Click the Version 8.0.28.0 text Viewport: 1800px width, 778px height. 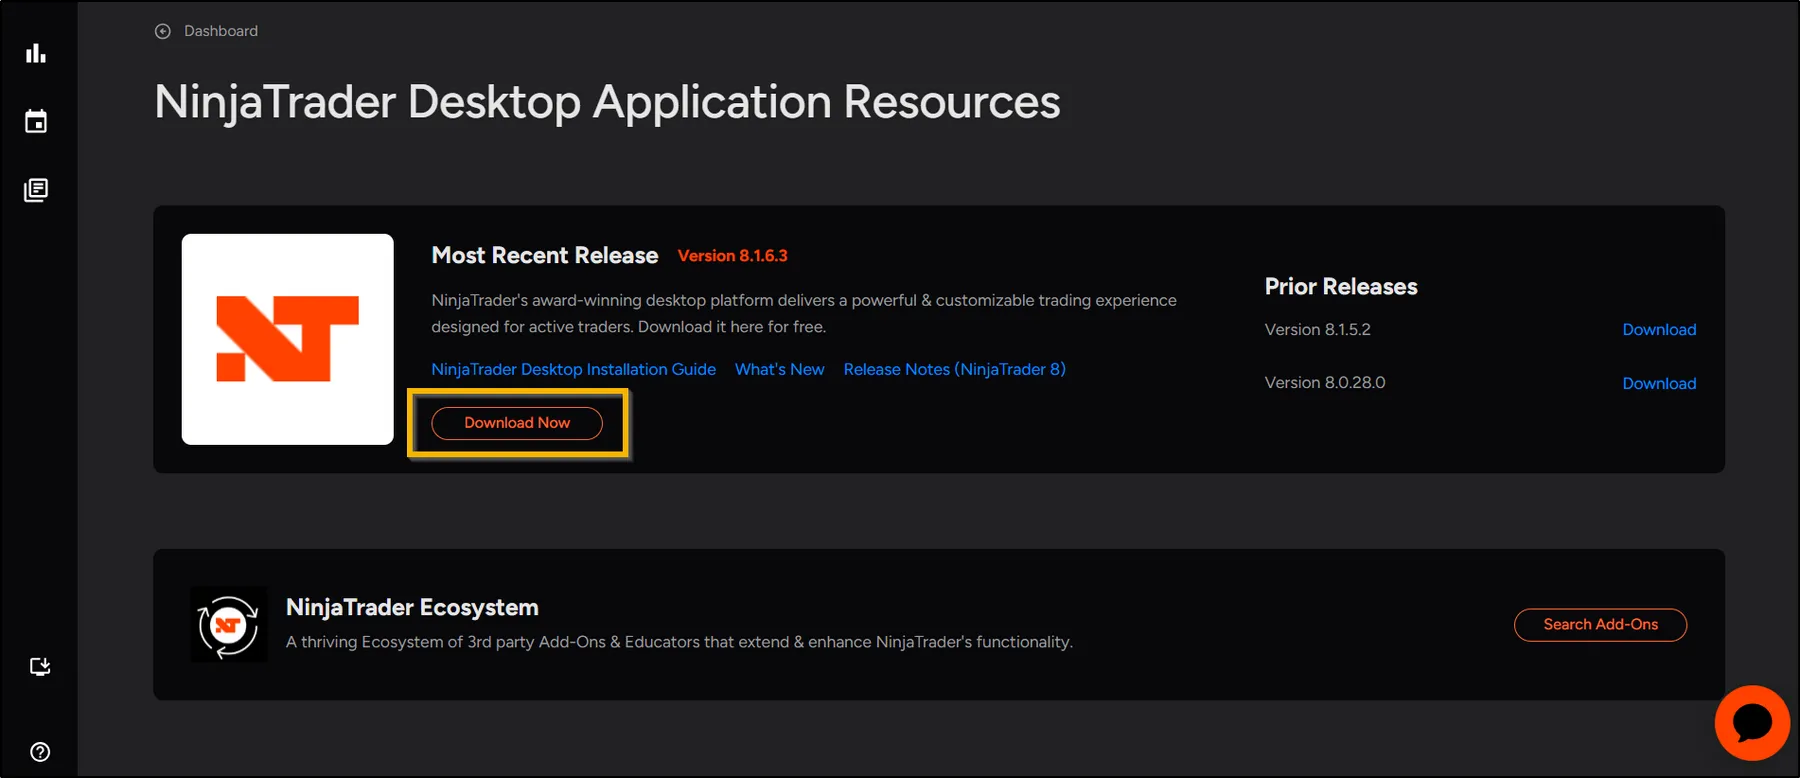1325,383
